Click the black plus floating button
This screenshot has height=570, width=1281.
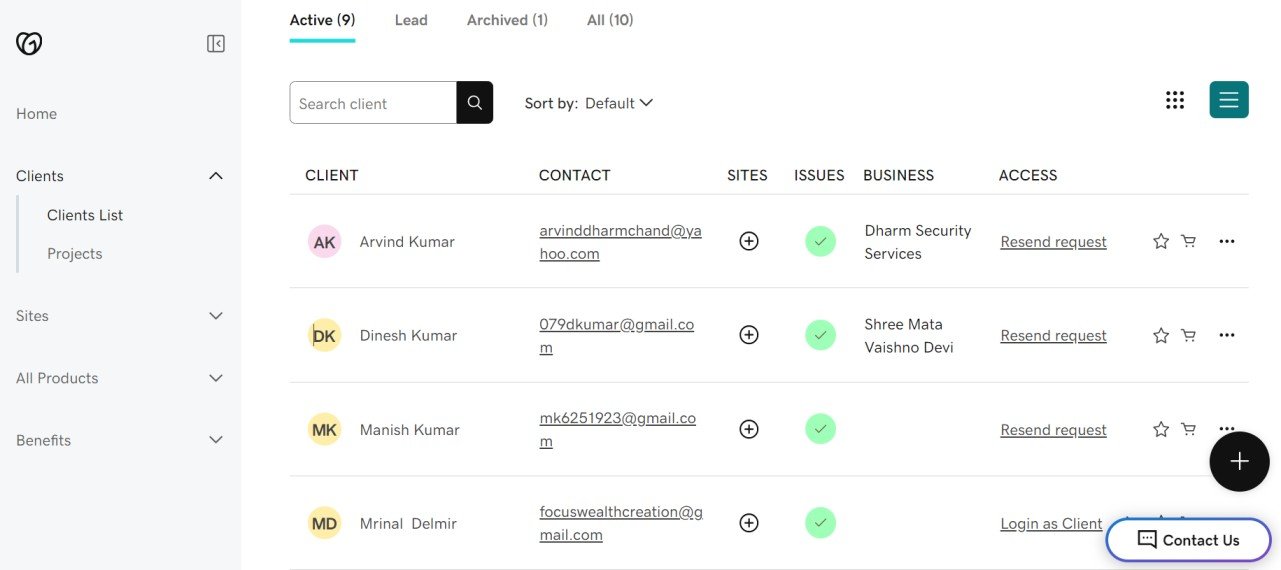click(1239, 461)
